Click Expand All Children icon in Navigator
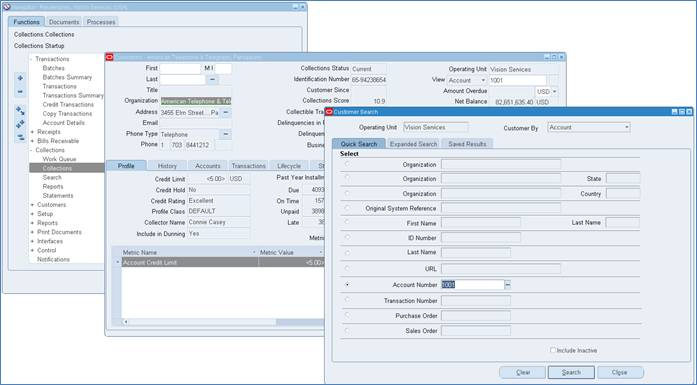 click(x=20, y=111)
